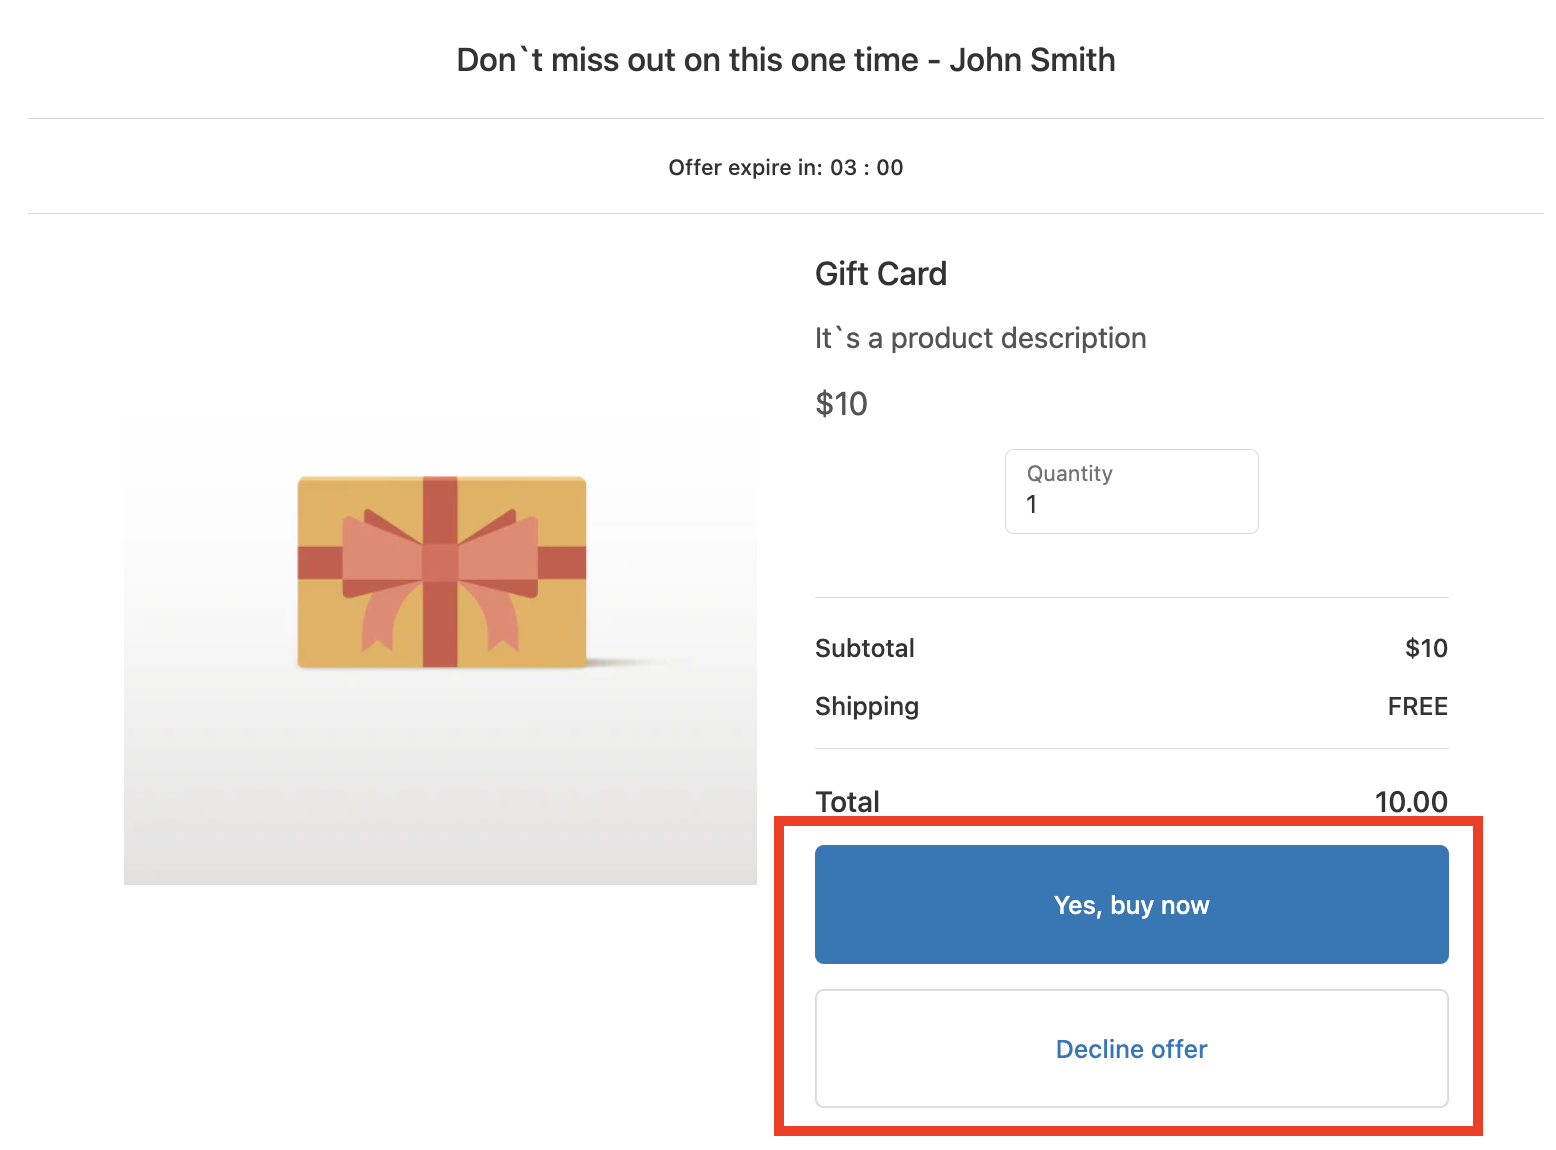The width and height of the screenshot is (1556, 1150).
Task: Click the Total label
Action: (847, 801)
